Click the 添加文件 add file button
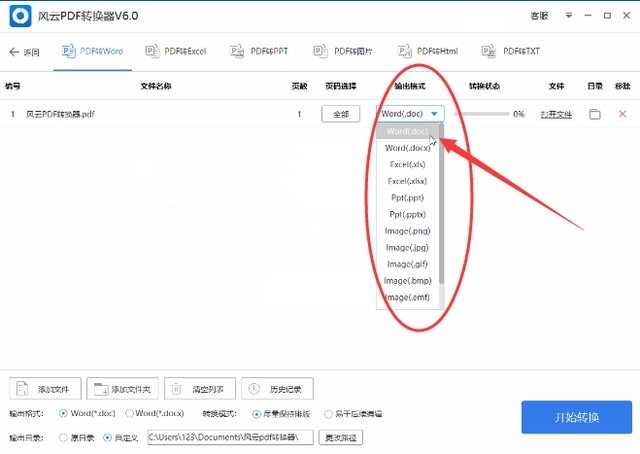 45,389
